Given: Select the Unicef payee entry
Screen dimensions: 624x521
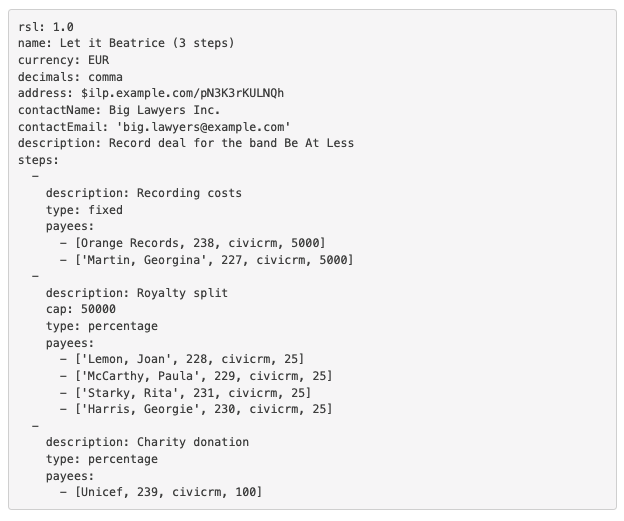Looking at the screenshot, I should click(x=168, y=492).
